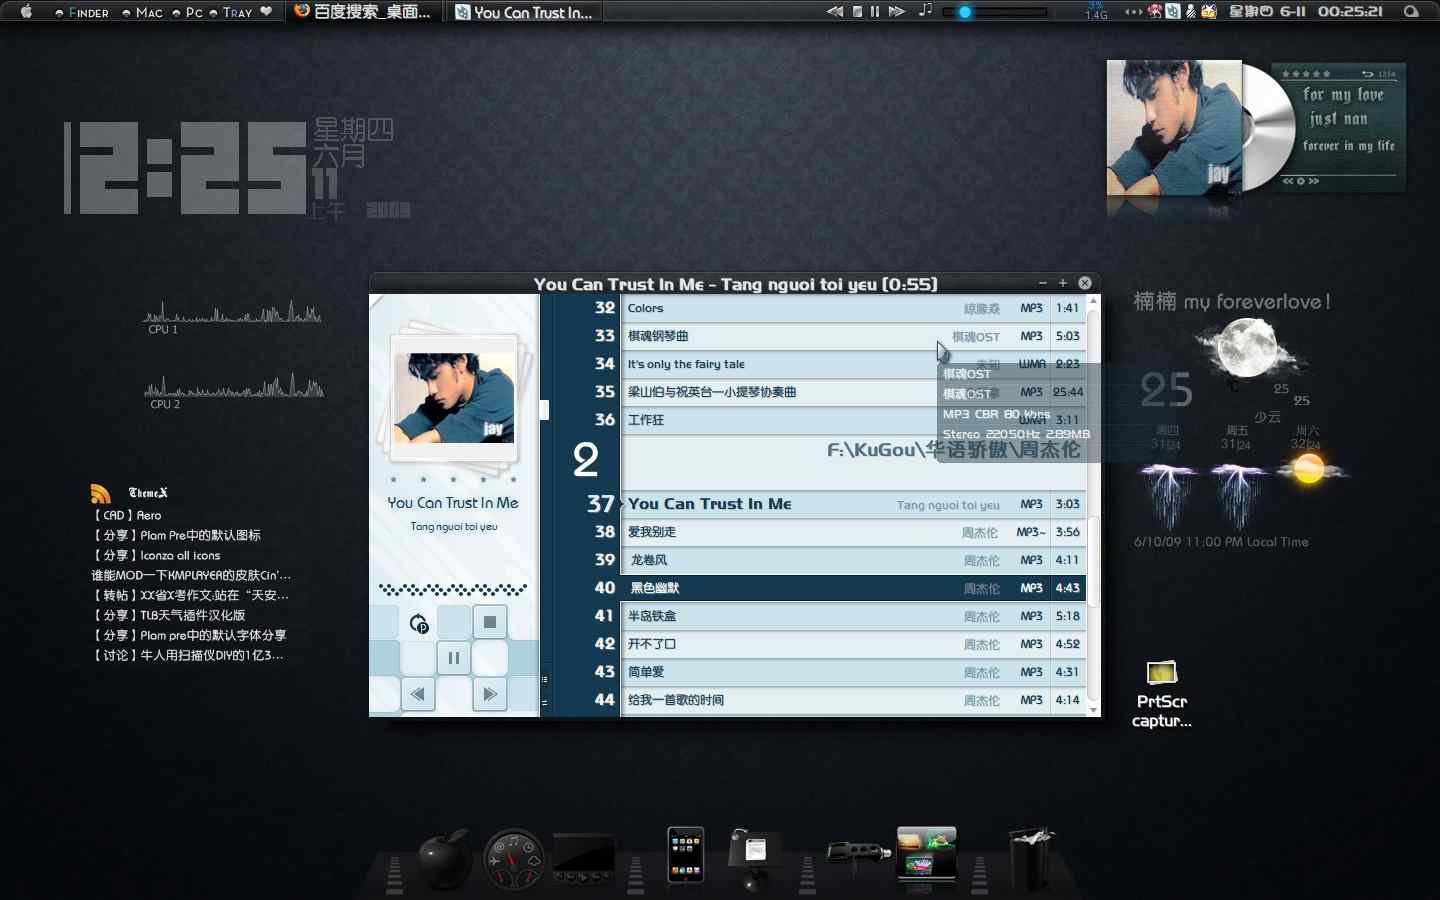
Task: Select track 38 爱我别走
Action: (854, 532)
